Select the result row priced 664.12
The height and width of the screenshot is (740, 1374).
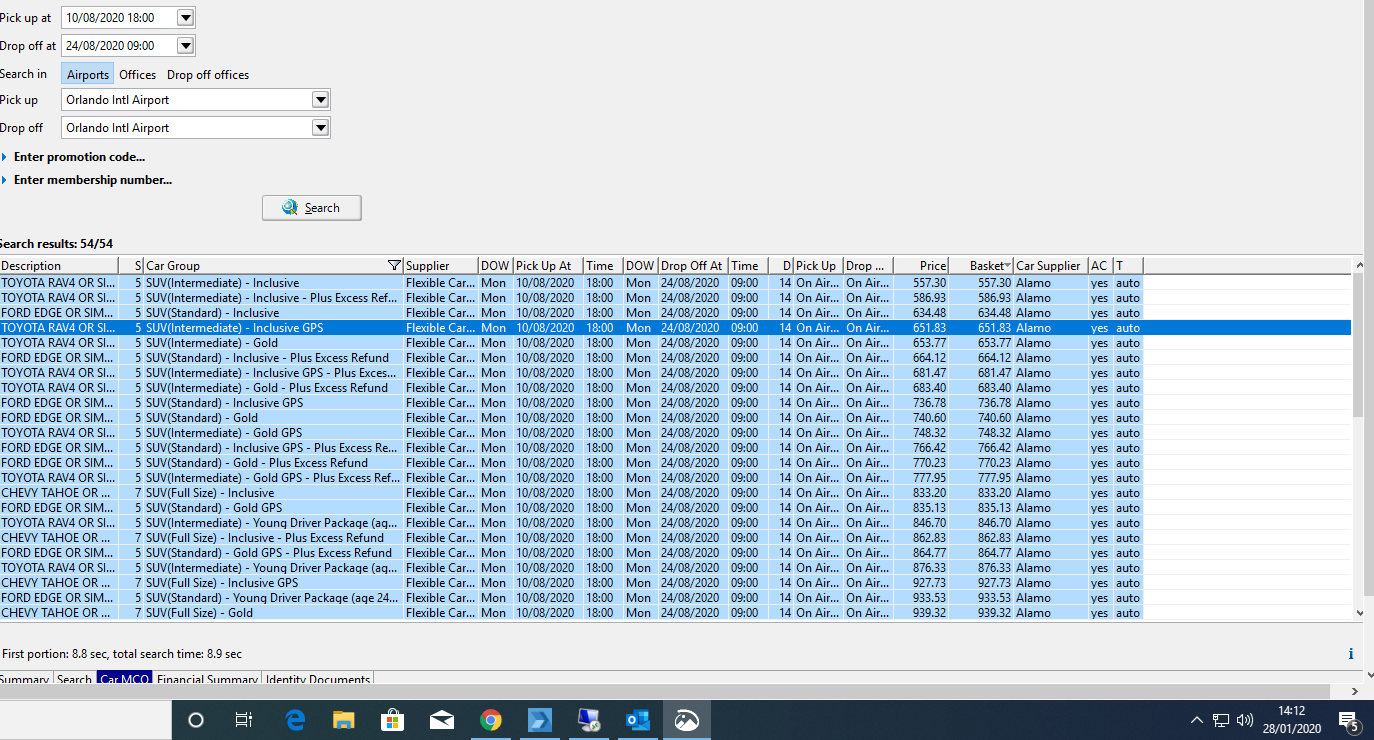click(x=675, y=358)
